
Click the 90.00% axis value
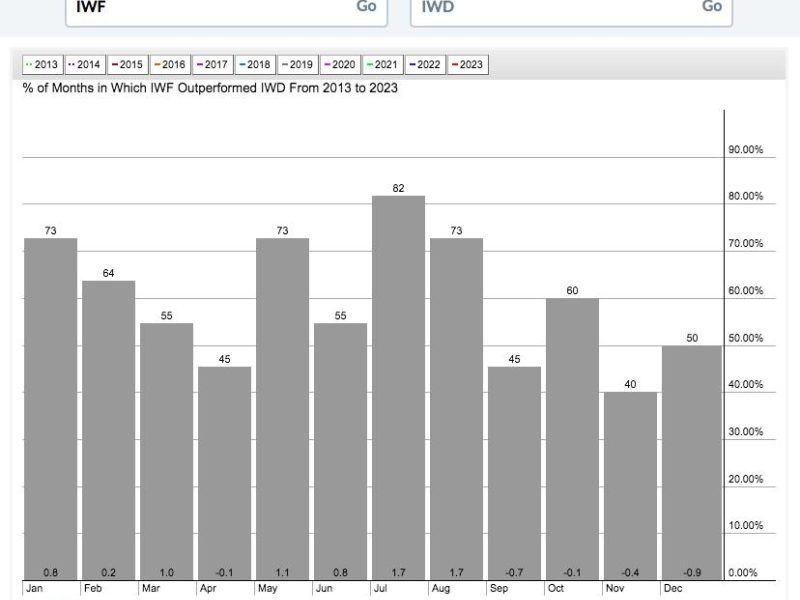745,149
